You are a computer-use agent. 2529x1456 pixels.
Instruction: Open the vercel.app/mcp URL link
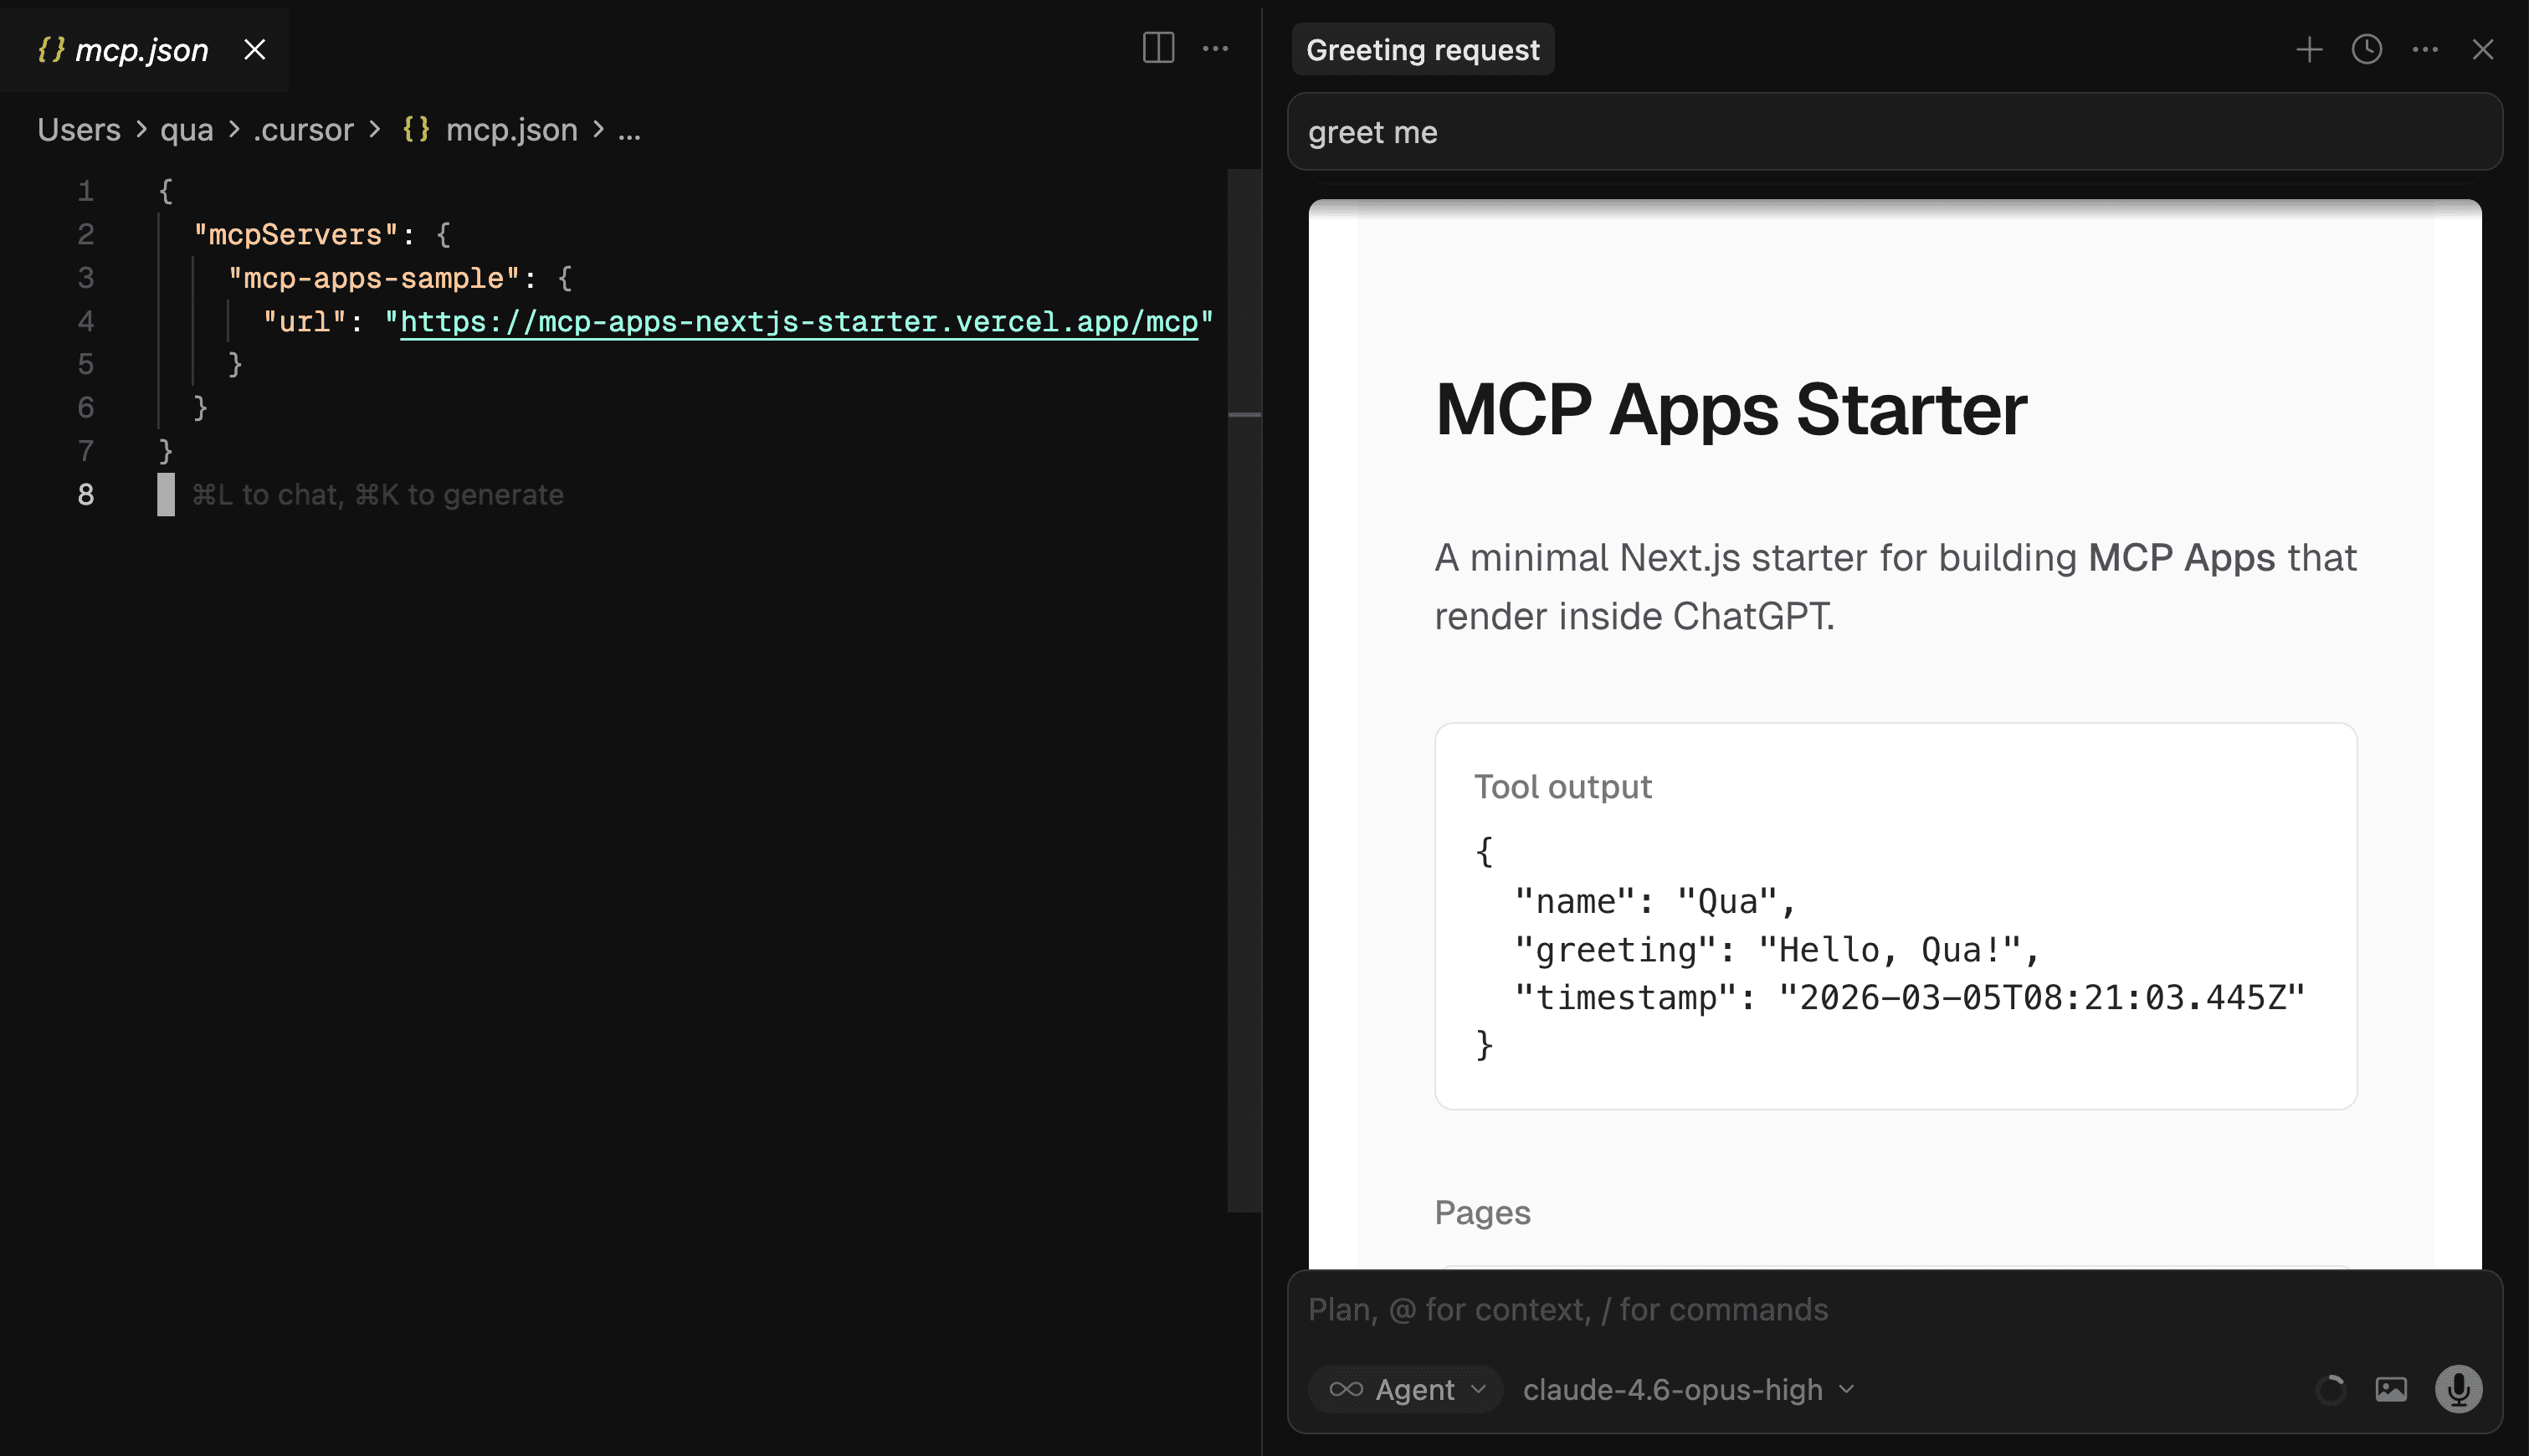(x=800, y=321)
